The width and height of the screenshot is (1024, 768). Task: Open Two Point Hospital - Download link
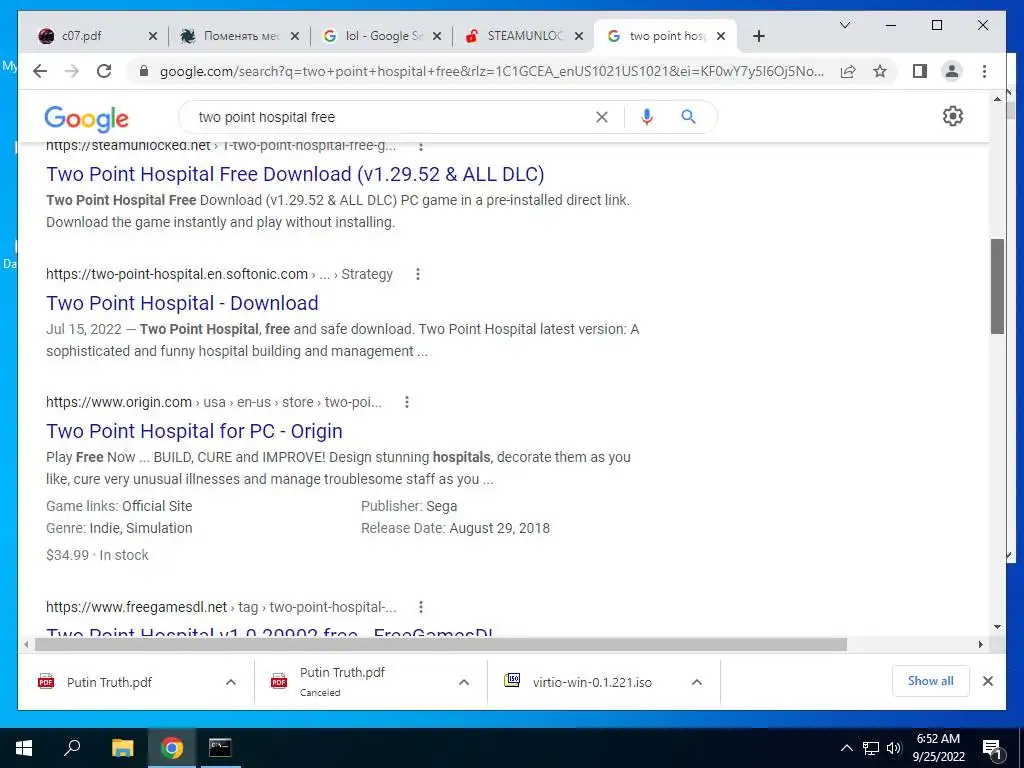pyautogui.click(x=182, y=303)
